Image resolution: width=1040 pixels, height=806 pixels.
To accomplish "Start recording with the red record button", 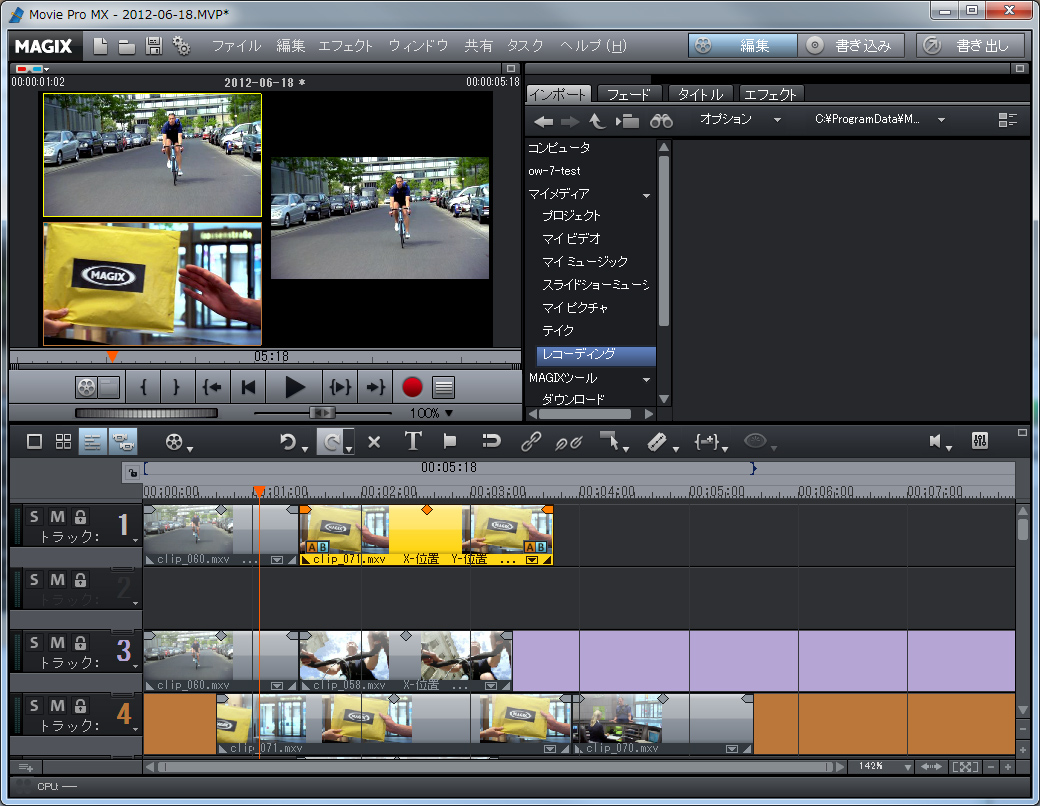I will coord(412,387).
